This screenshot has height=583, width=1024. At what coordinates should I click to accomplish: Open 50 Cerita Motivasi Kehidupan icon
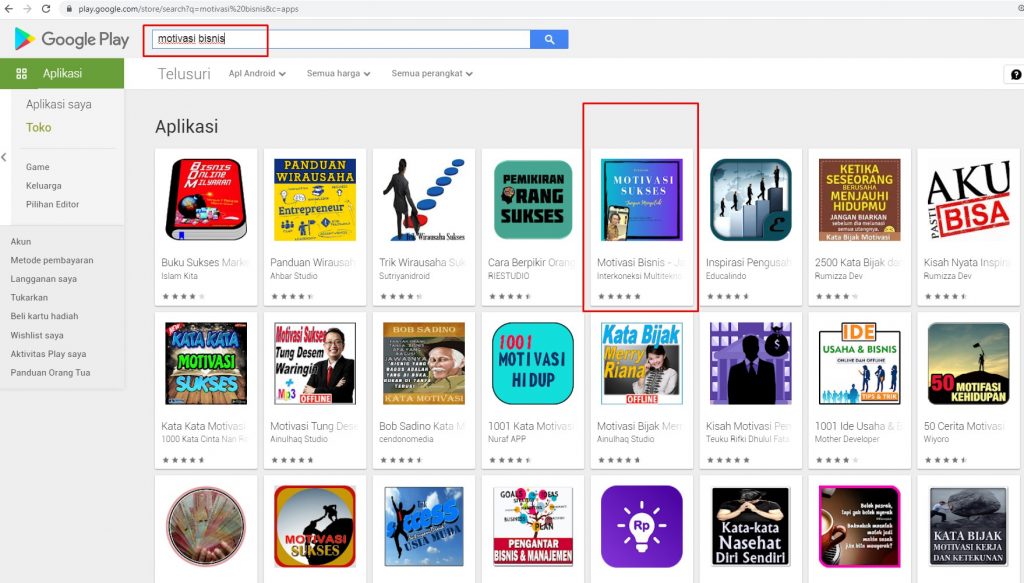click(x=968, y=363)
